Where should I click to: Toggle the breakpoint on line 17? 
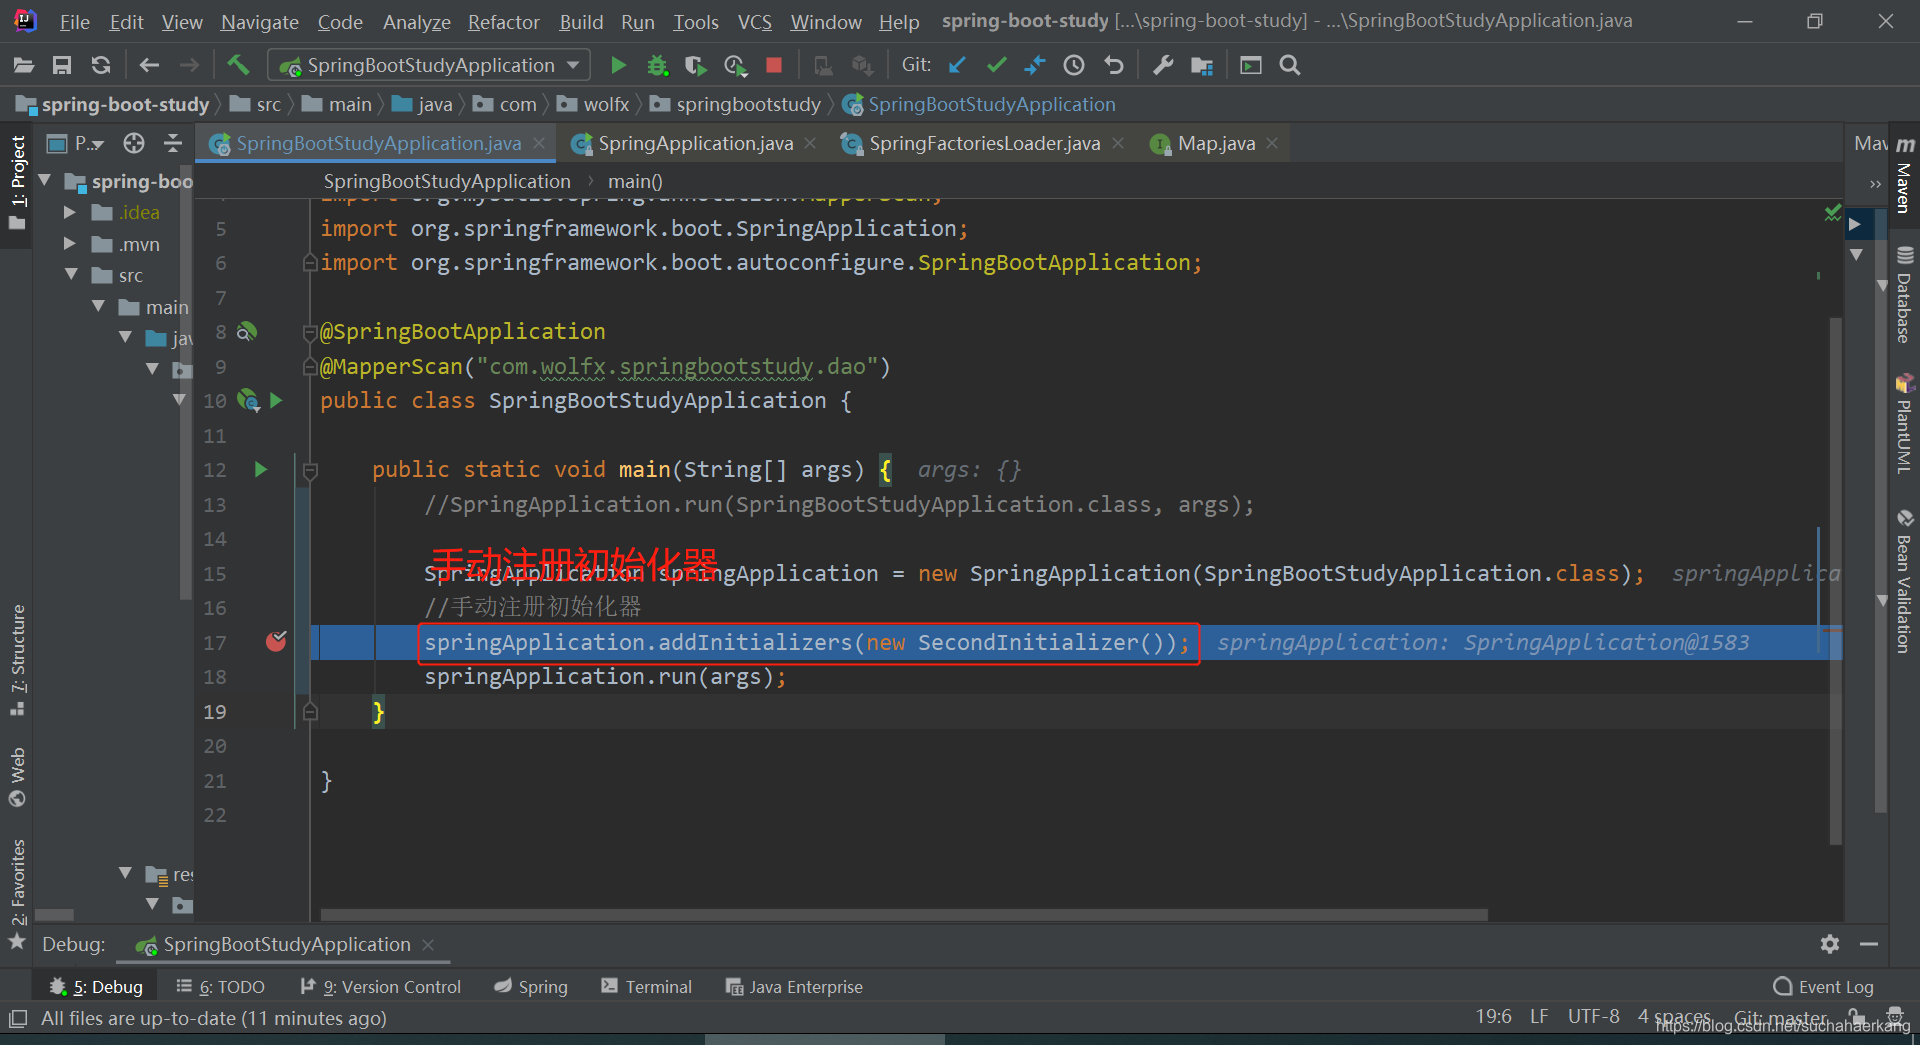point(276,641)
